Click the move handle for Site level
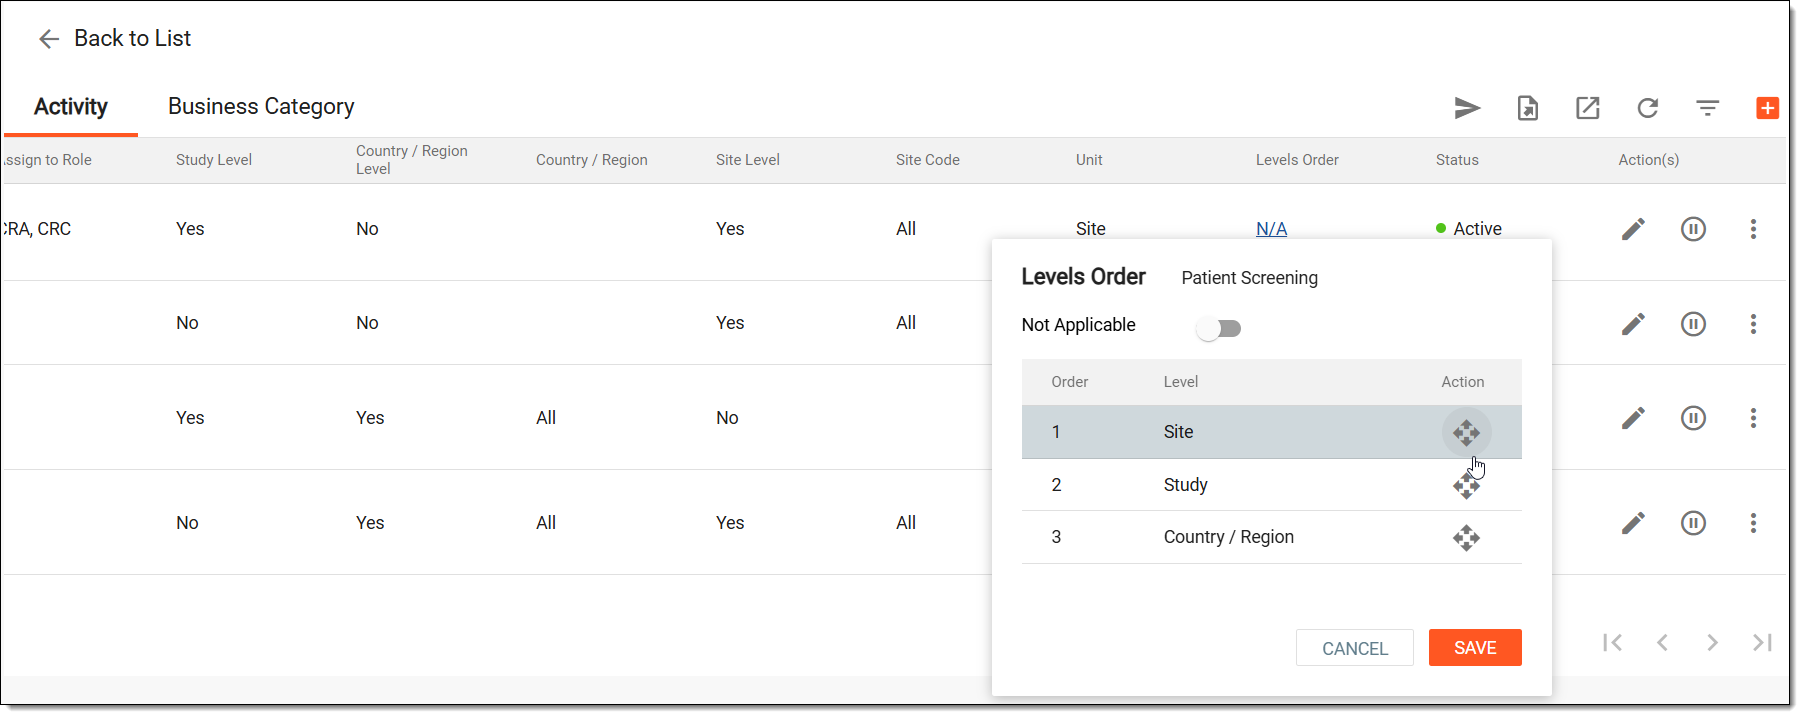Screen dimensions: 1802x717 tap(1466, 432)
